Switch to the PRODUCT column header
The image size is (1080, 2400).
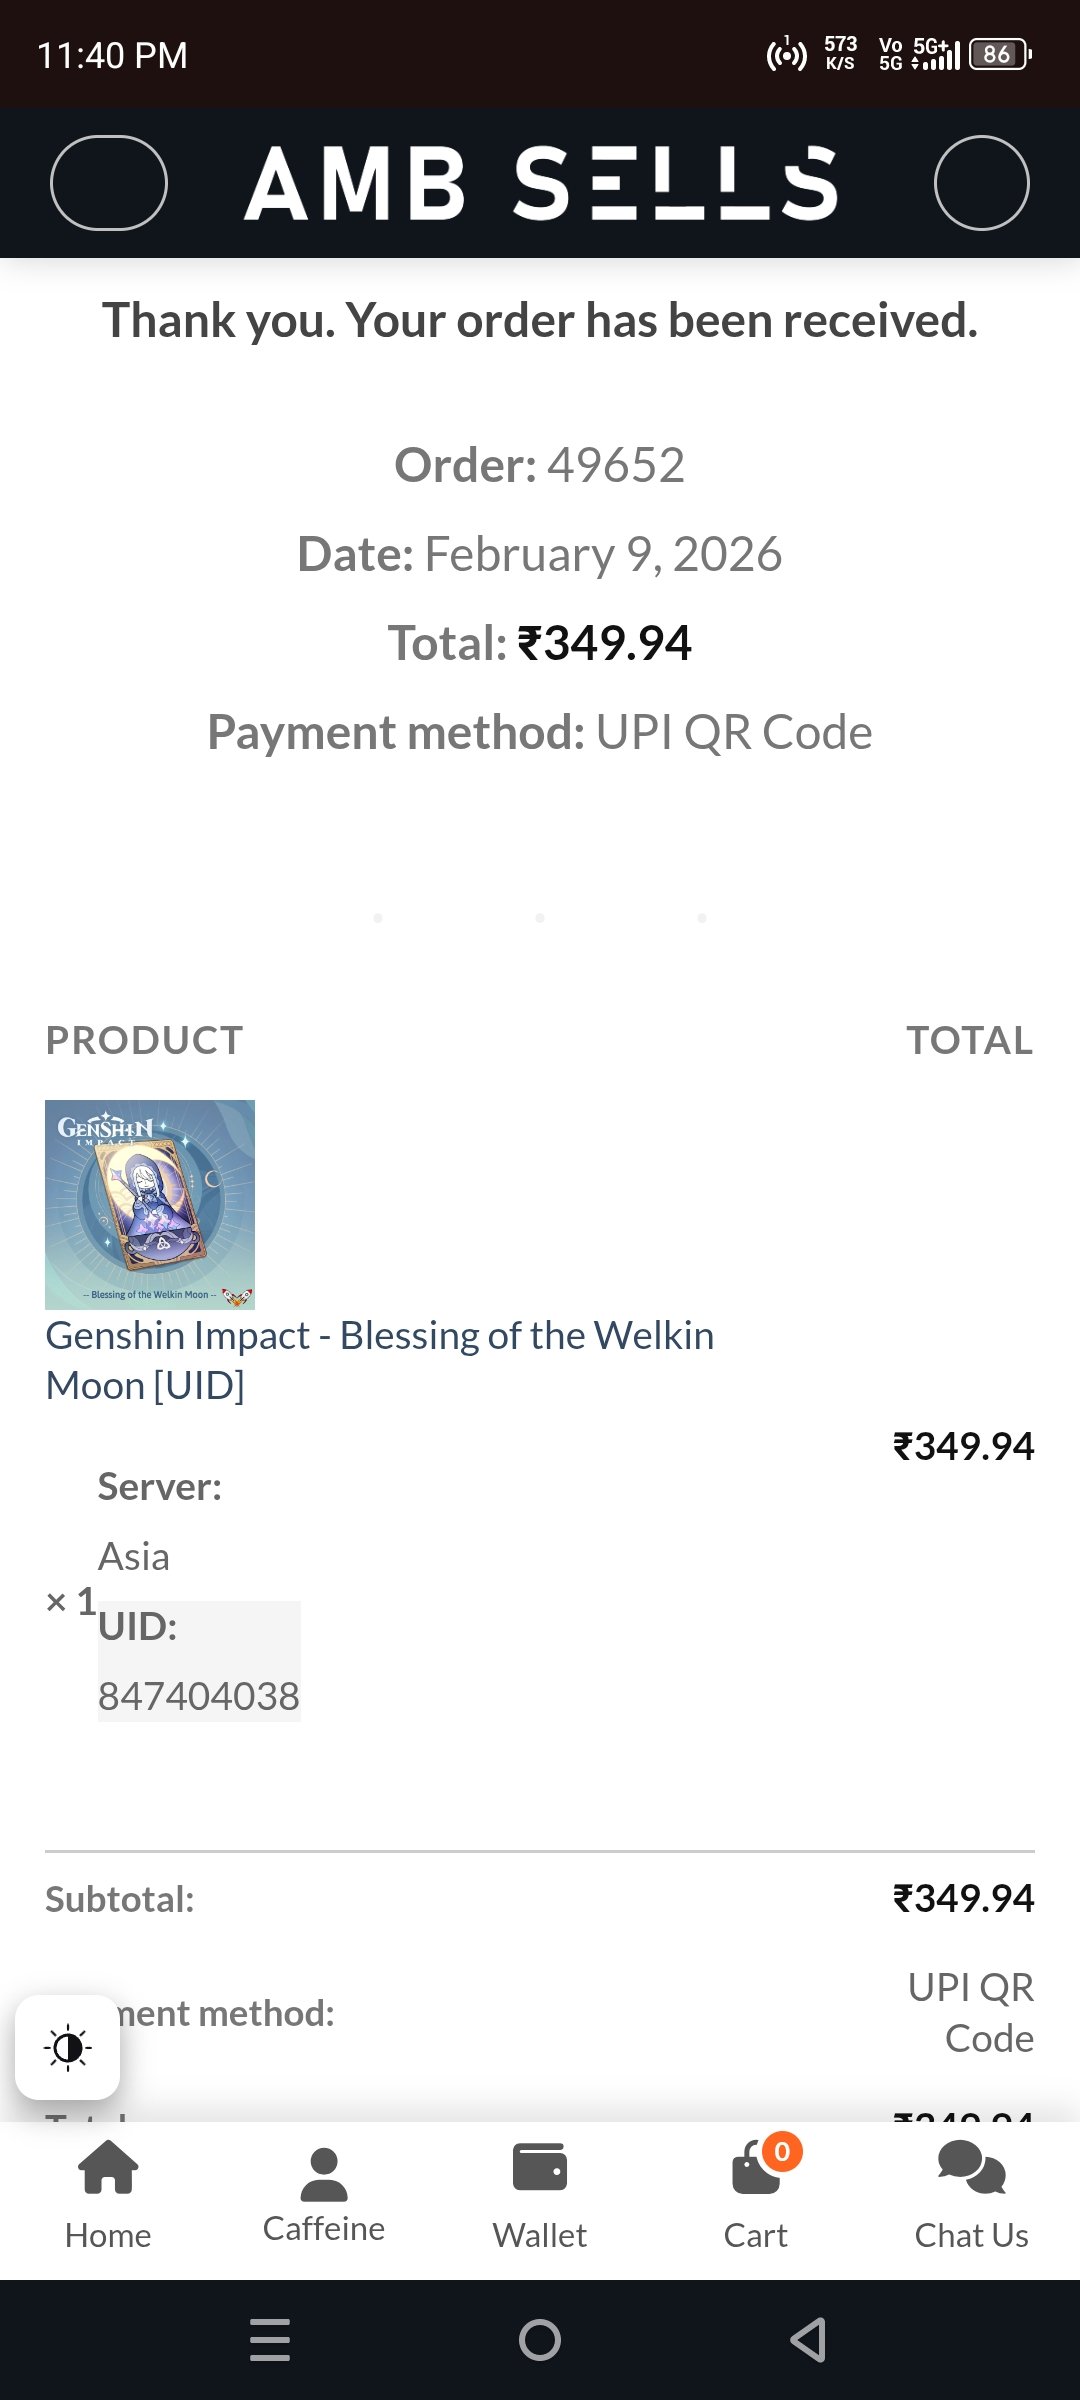click(x=143, y=1040)
